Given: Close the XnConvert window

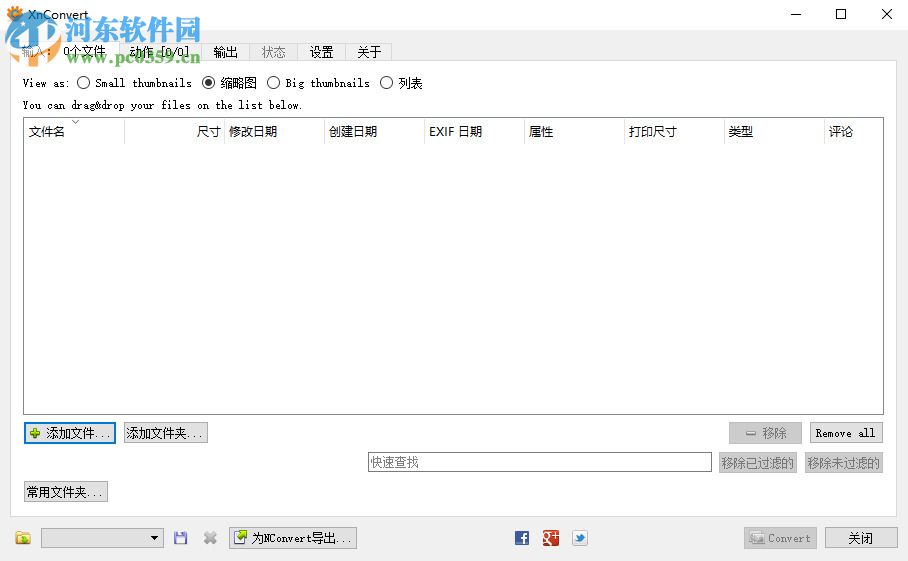Looking at the screenshot, I should point(887,14).
